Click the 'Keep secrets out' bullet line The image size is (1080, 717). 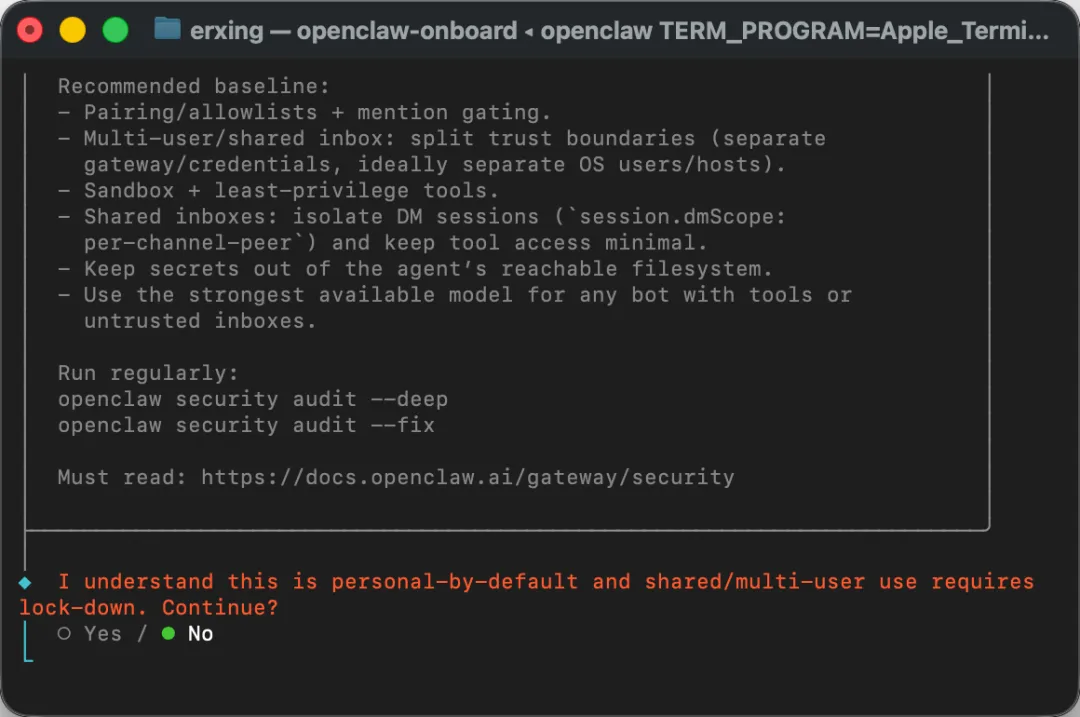(x=415, y=269)
